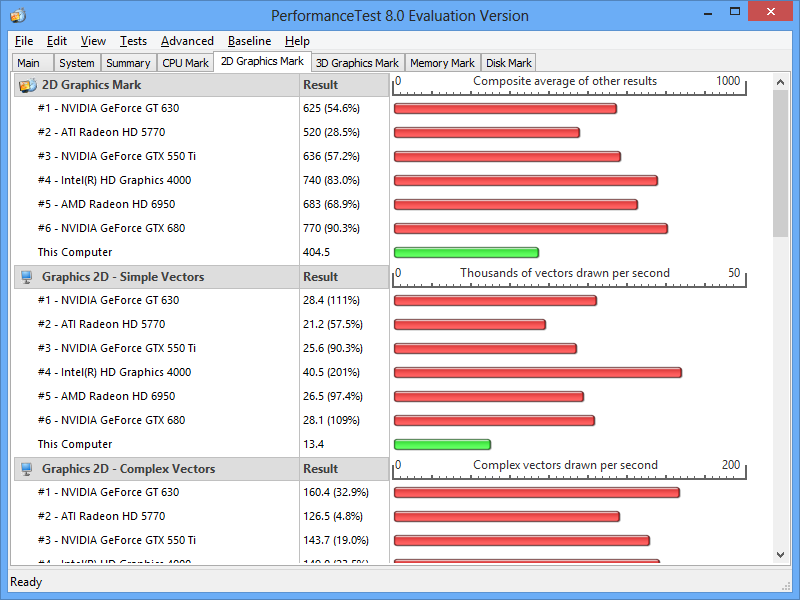This screenshot has height=600, width=800.
Task: Select the result value 740 (83.0%)
Action: click(x=332, y=181)
